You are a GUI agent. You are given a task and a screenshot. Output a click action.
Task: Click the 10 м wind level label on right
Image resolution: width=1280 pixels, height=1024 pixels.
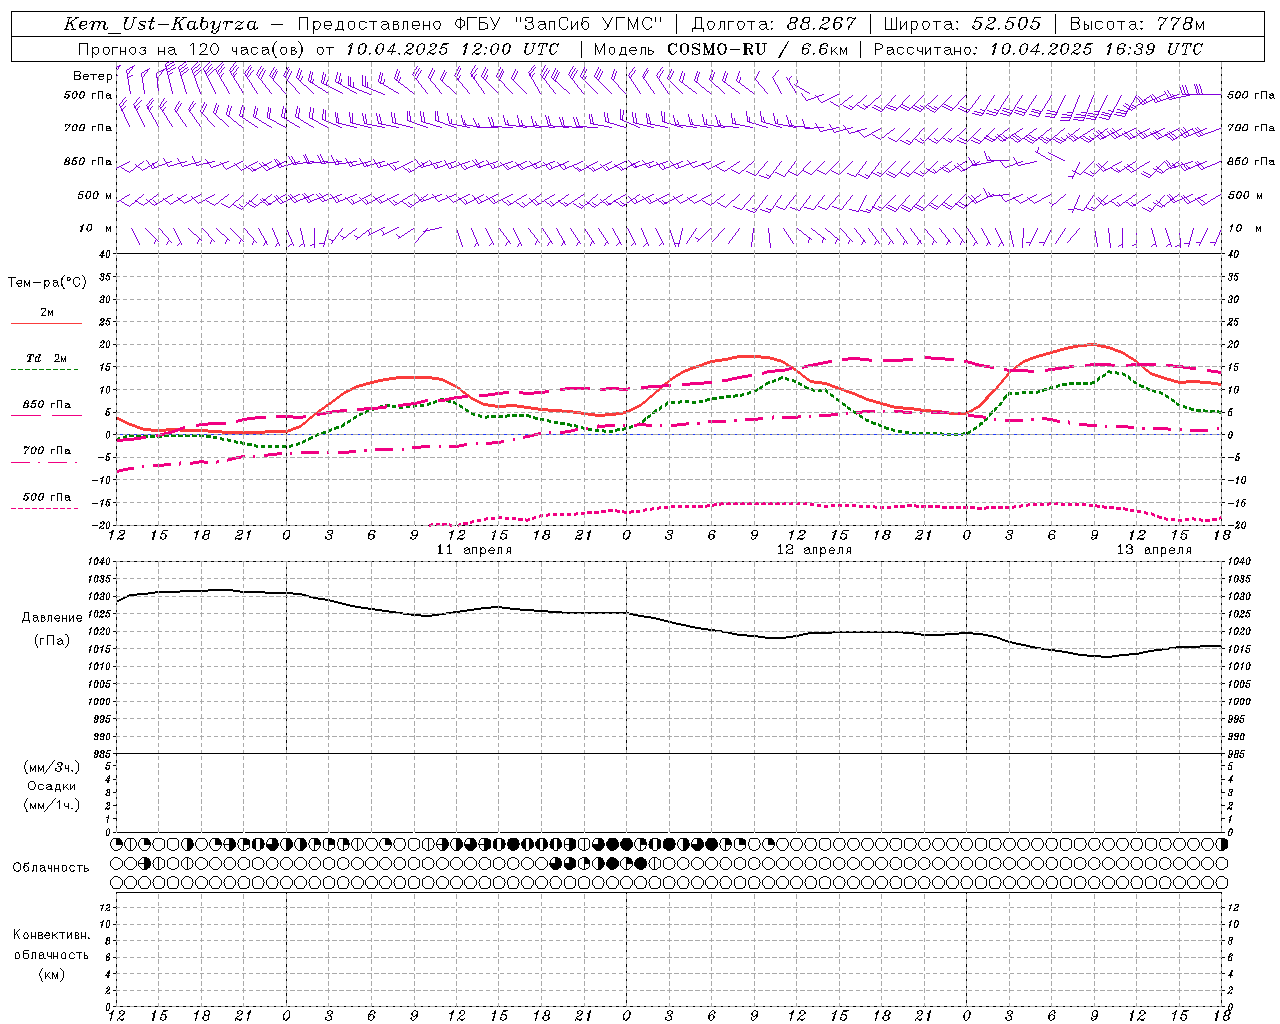1244,228
